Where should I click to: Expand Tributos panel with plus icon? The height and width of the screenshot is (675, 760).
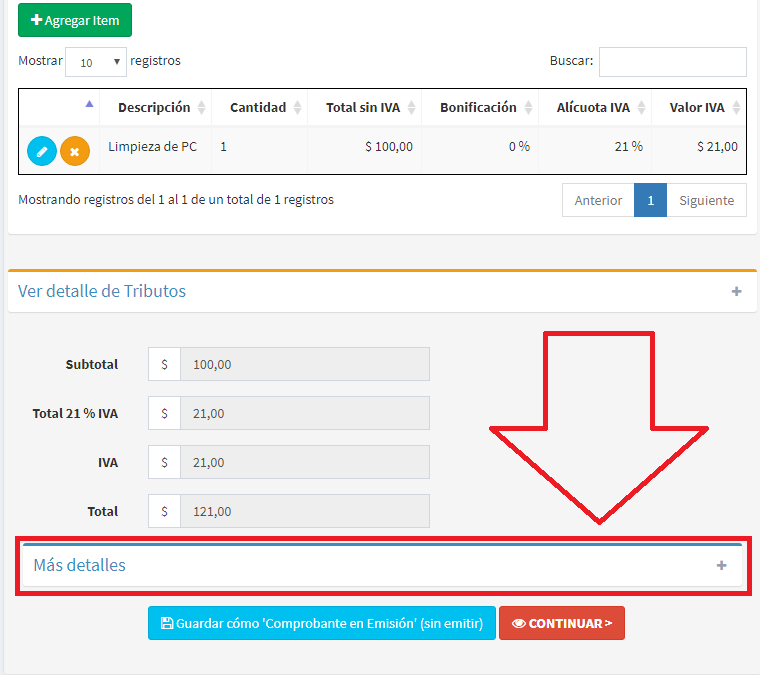(x=736, y=291)
